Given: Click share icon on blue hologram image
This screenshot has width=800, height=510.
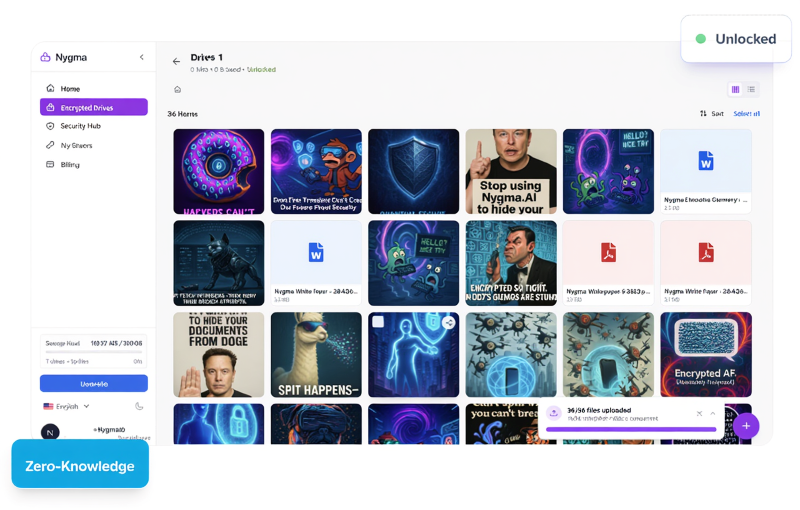Looking at the screenshot, I should coord(448,322).
